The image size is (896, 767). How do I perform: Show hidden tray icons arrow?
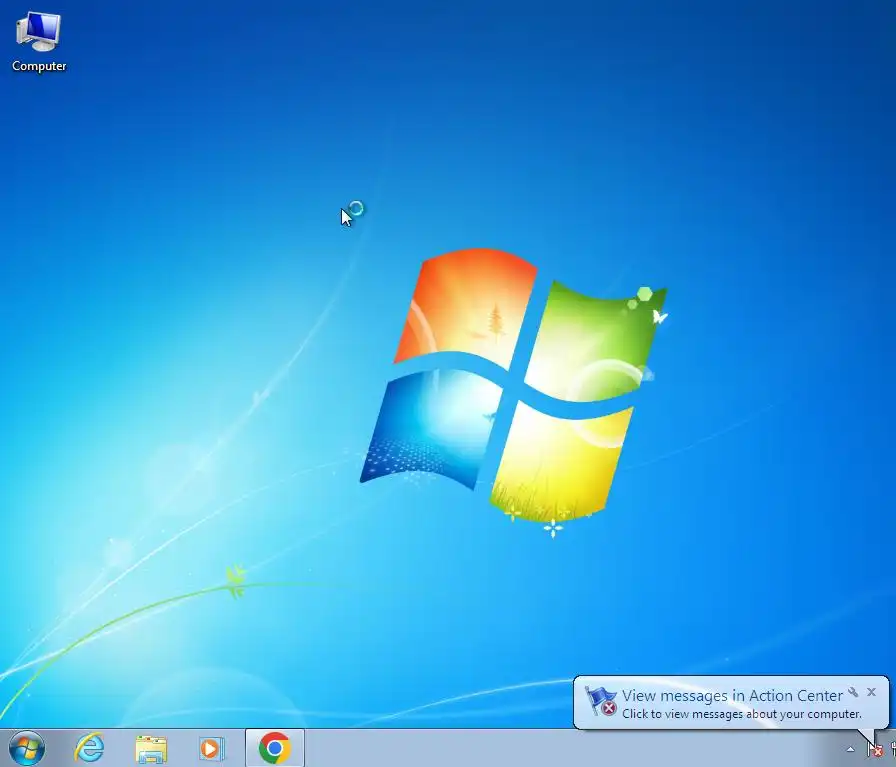coord(850,749)
